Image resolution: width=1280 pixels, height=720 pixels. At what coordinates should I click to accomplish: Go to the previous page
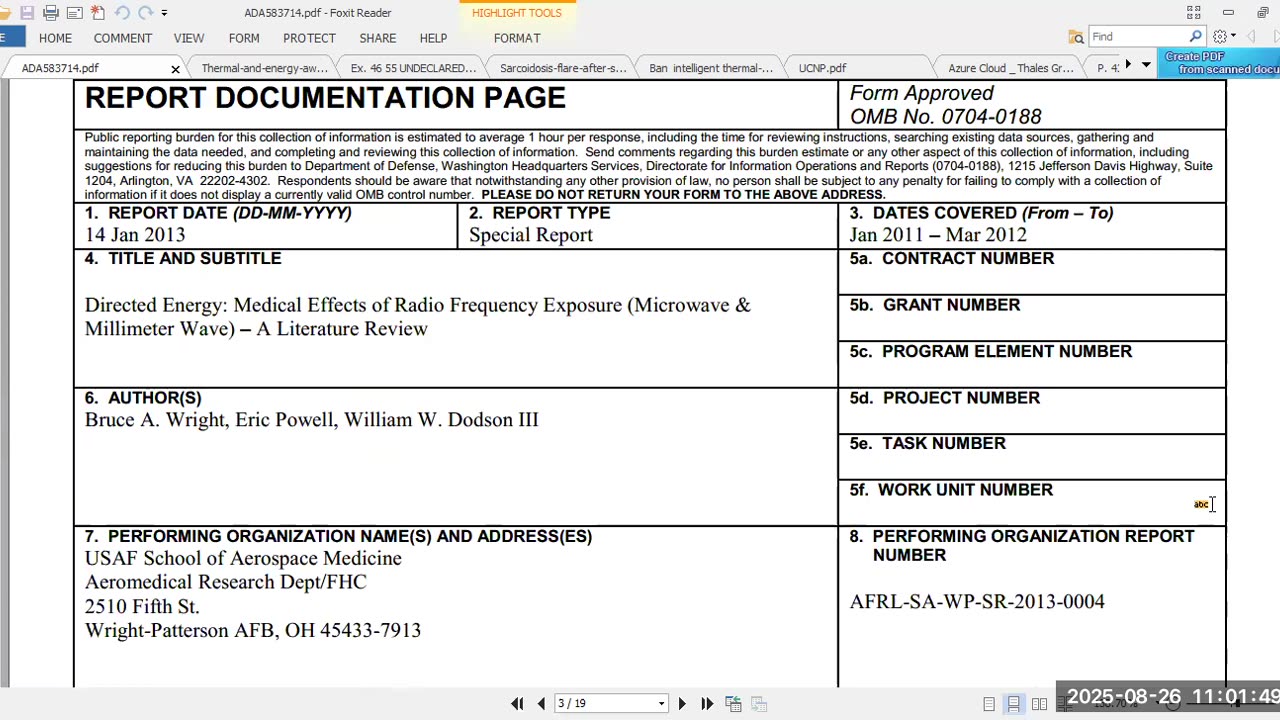[x=541, y=704]
